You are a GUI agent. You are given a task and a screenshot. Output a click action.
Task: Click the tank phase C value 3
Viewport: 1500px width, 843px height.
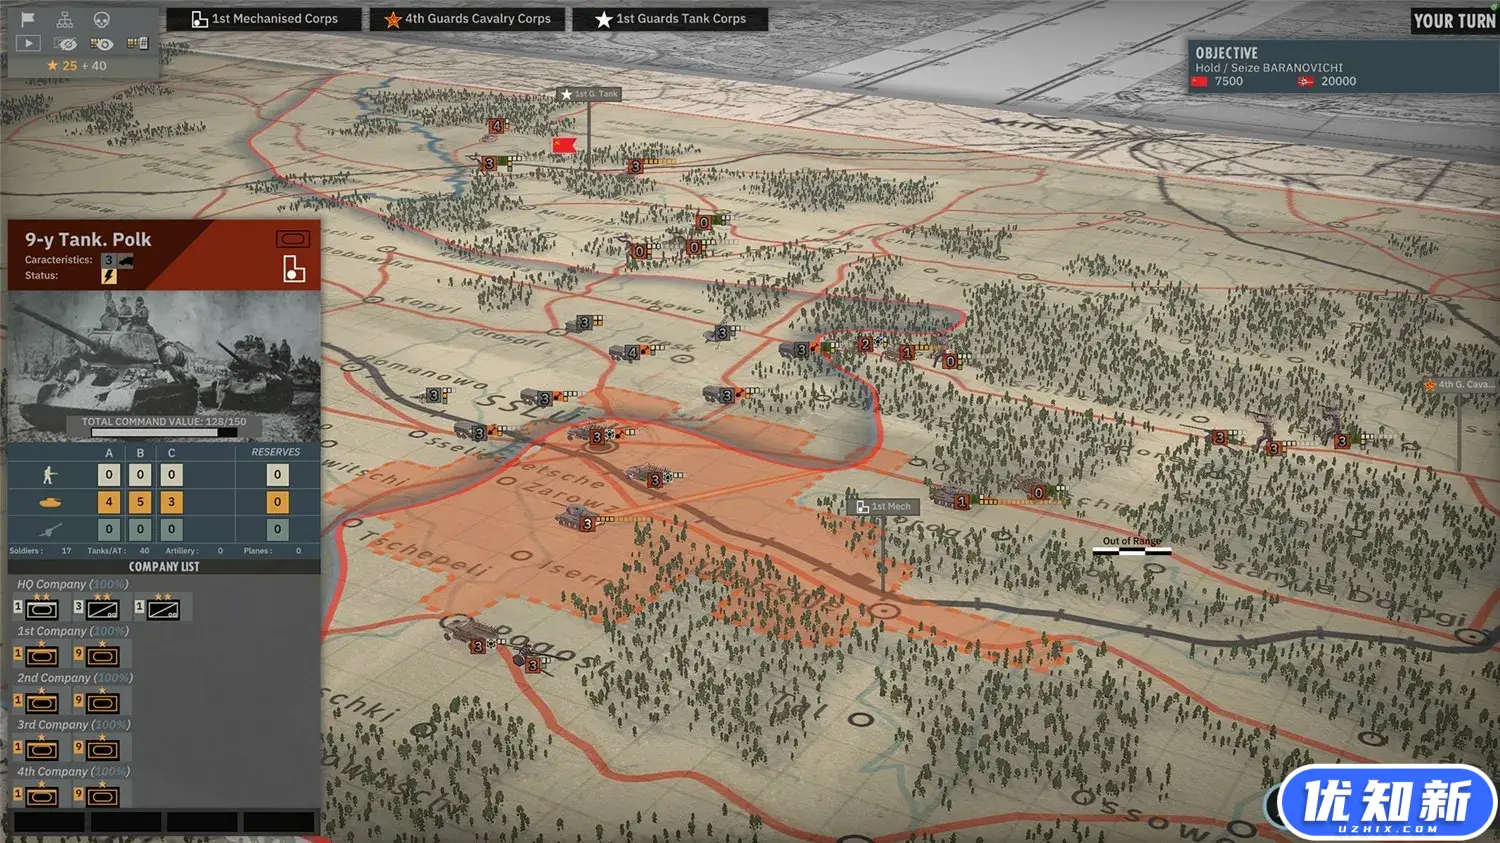[171, 502]
